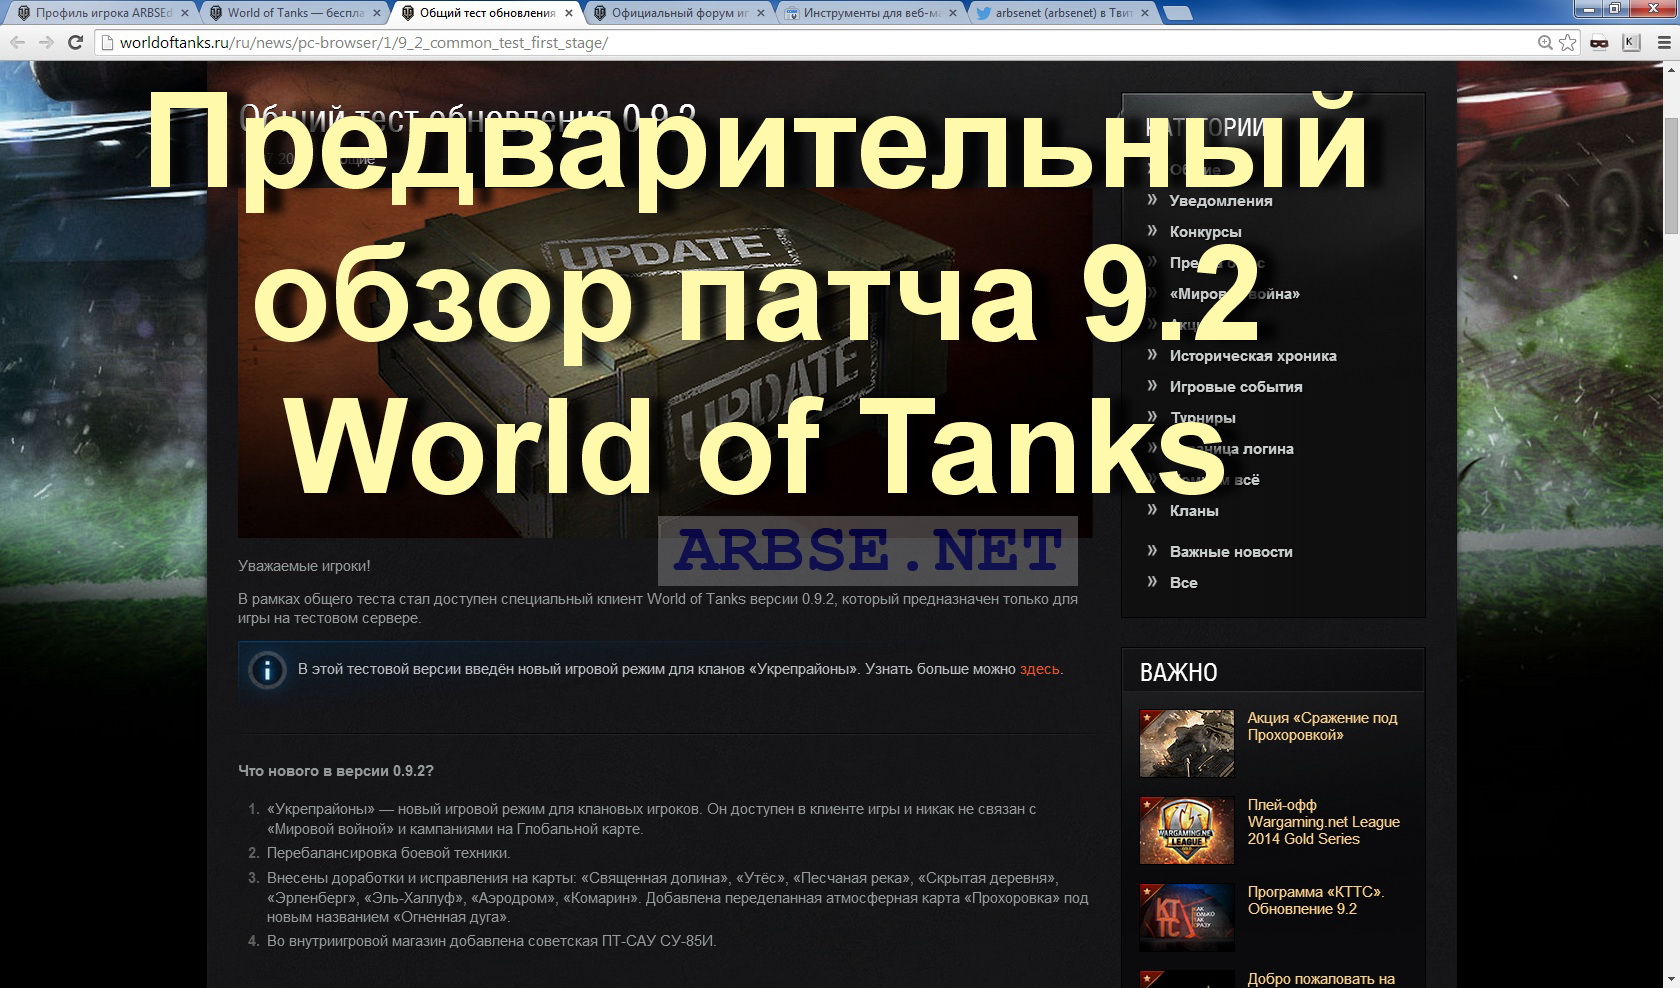
Task: Open the 'Турниры' category
Action: point(1203,418)
